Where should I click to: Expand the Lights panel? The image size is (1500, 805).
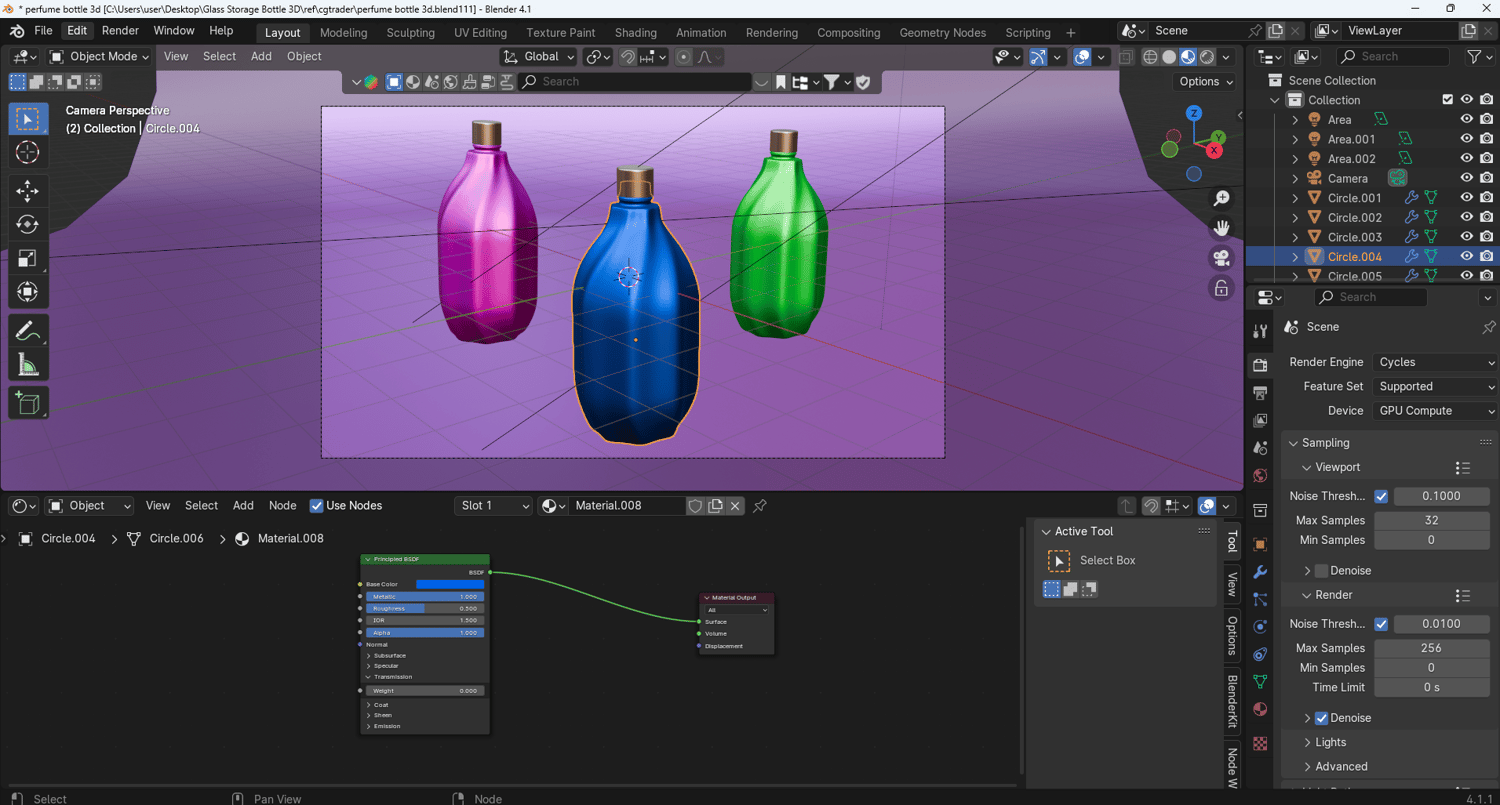[x=1330, y=742]
